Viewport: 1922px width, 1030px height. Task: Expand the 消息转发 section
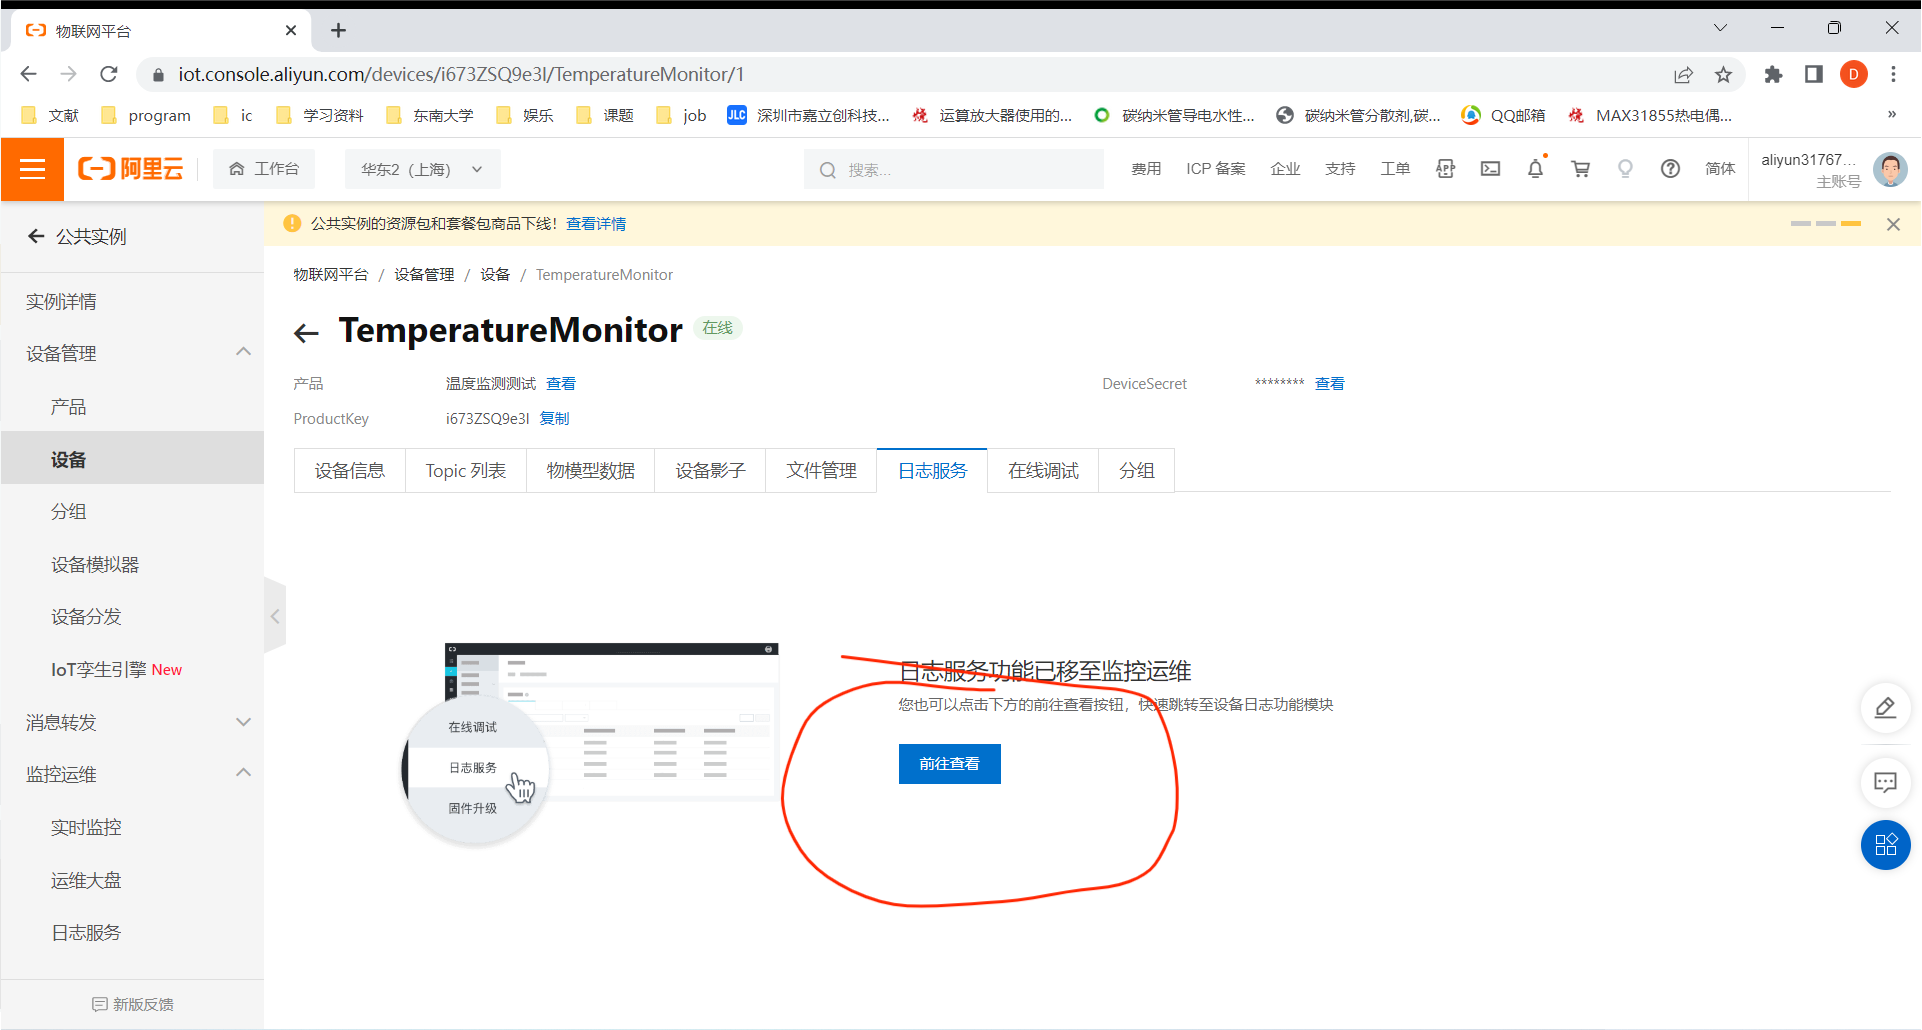pos(243,722)
